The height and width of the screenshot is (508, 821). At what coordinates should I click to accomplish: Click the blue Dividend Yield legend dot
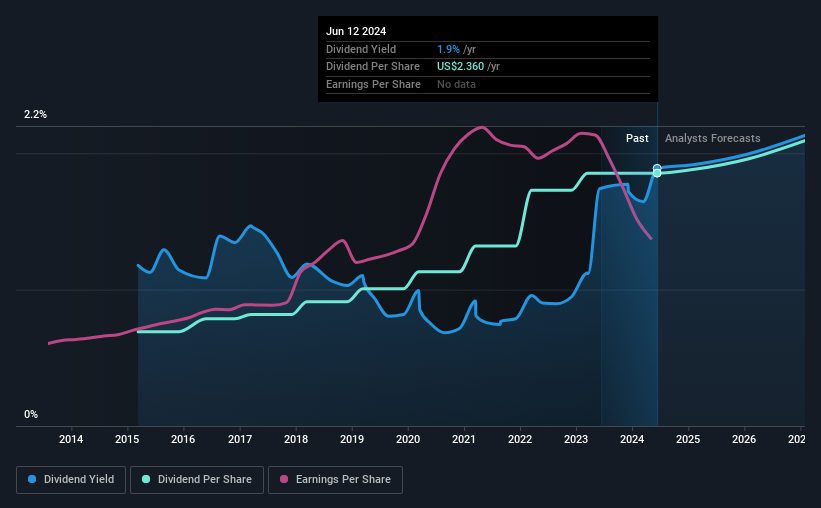point(32,479)
